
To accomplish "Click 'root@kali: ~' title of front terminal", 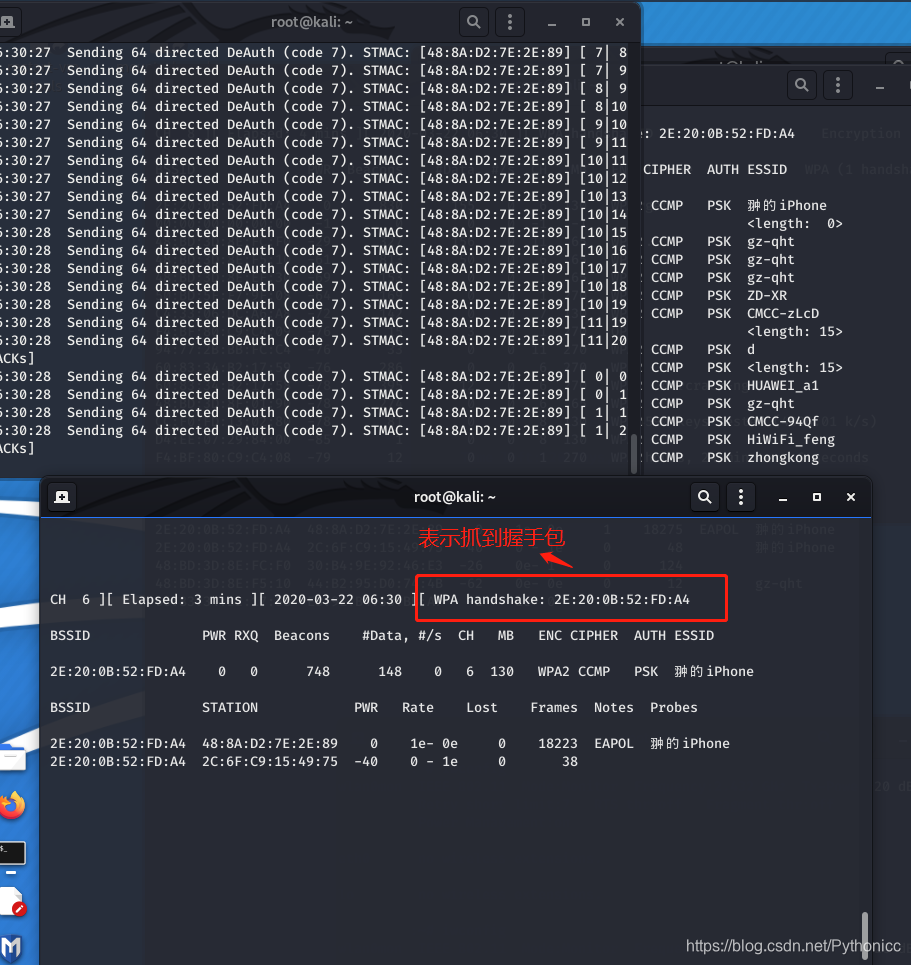I will 454,497.
